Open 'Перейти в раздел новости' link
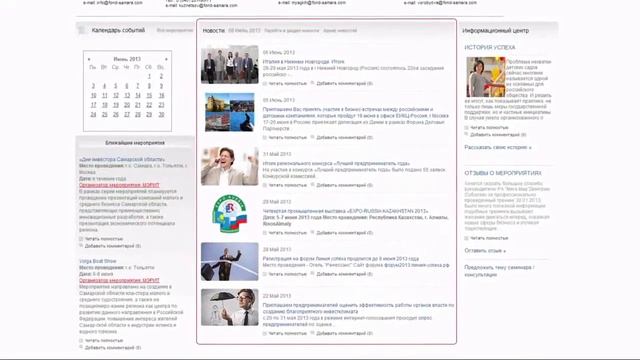 pyautogui.click(x=291, y=31)
